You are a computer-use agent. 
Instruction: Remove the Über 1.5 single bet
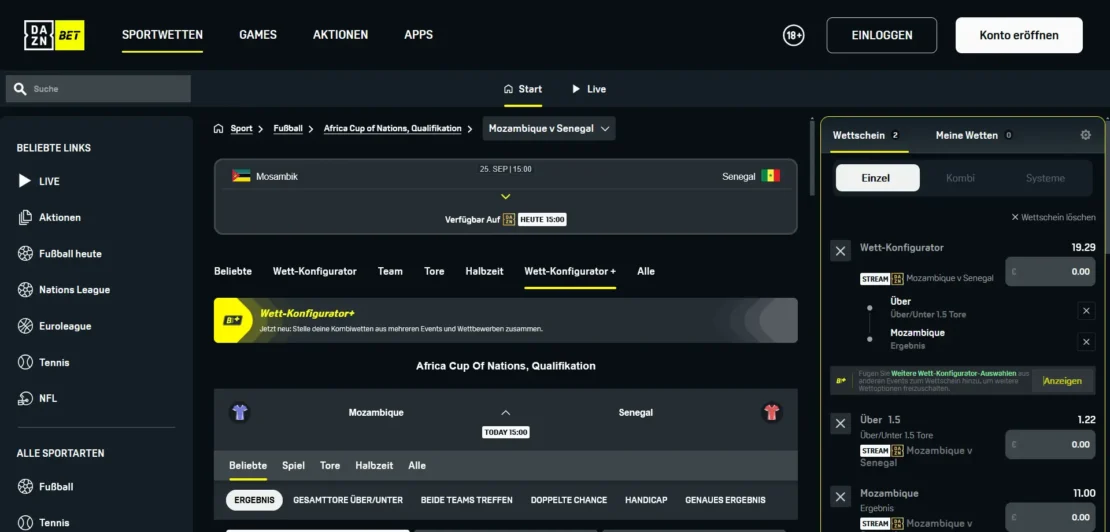coord(840,423)
